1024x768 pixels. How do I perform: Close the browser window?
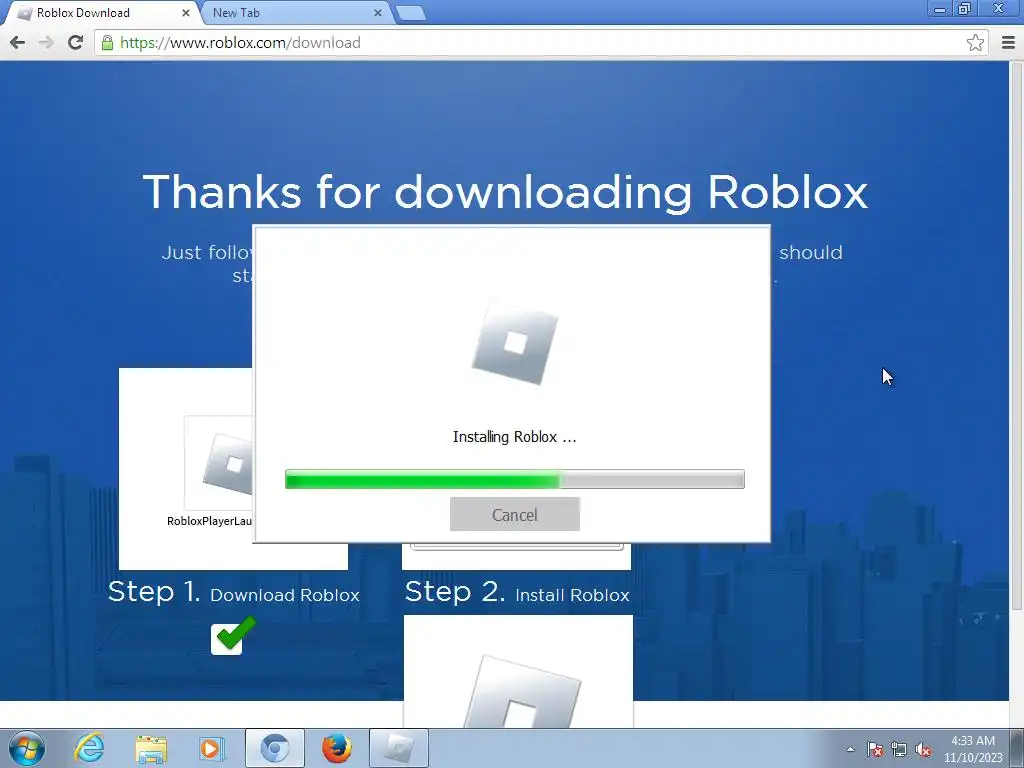(999, 8)
